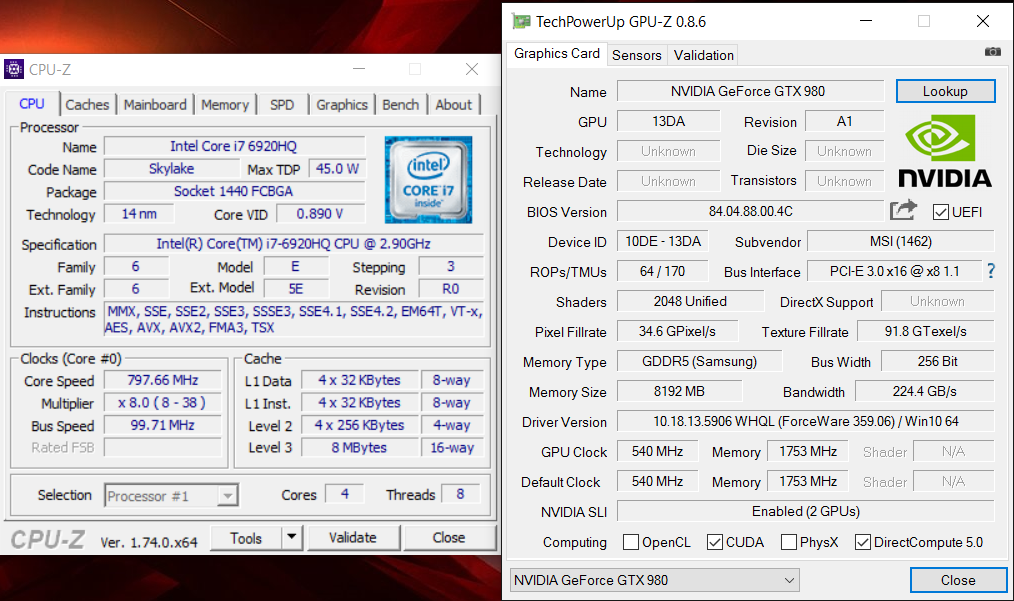
Task: Click the Bus Width value 256 Bit
Action: [938, 362]
